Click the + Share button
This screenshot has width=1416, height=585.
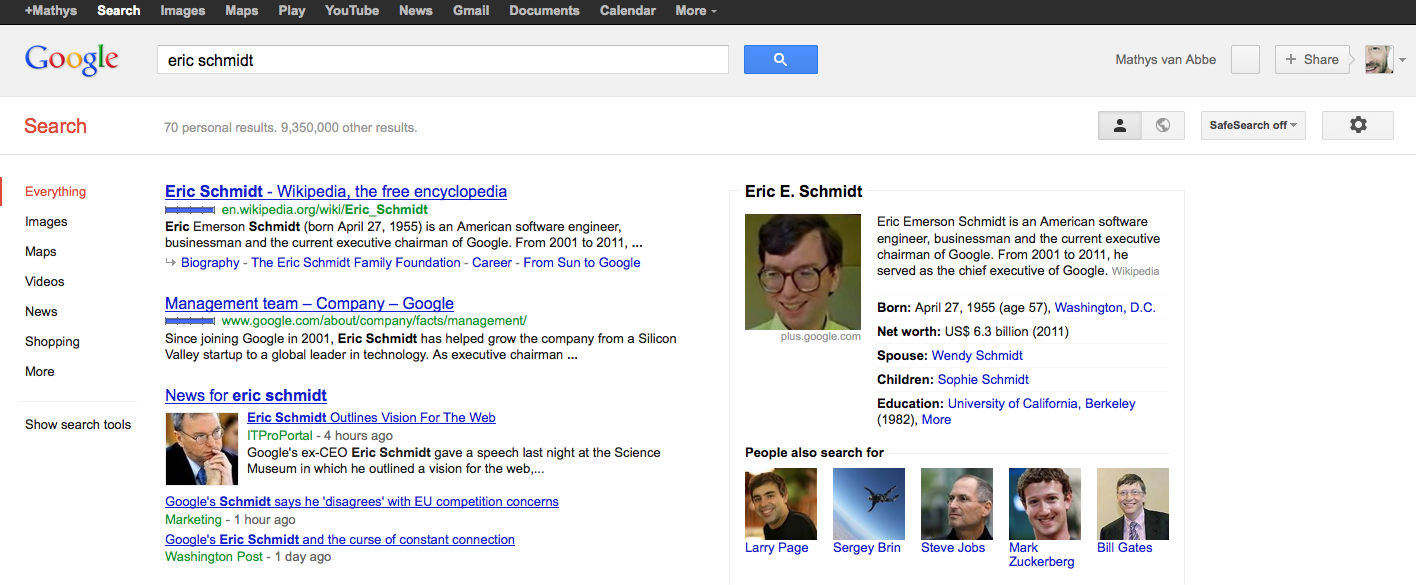coord(1312,60)
